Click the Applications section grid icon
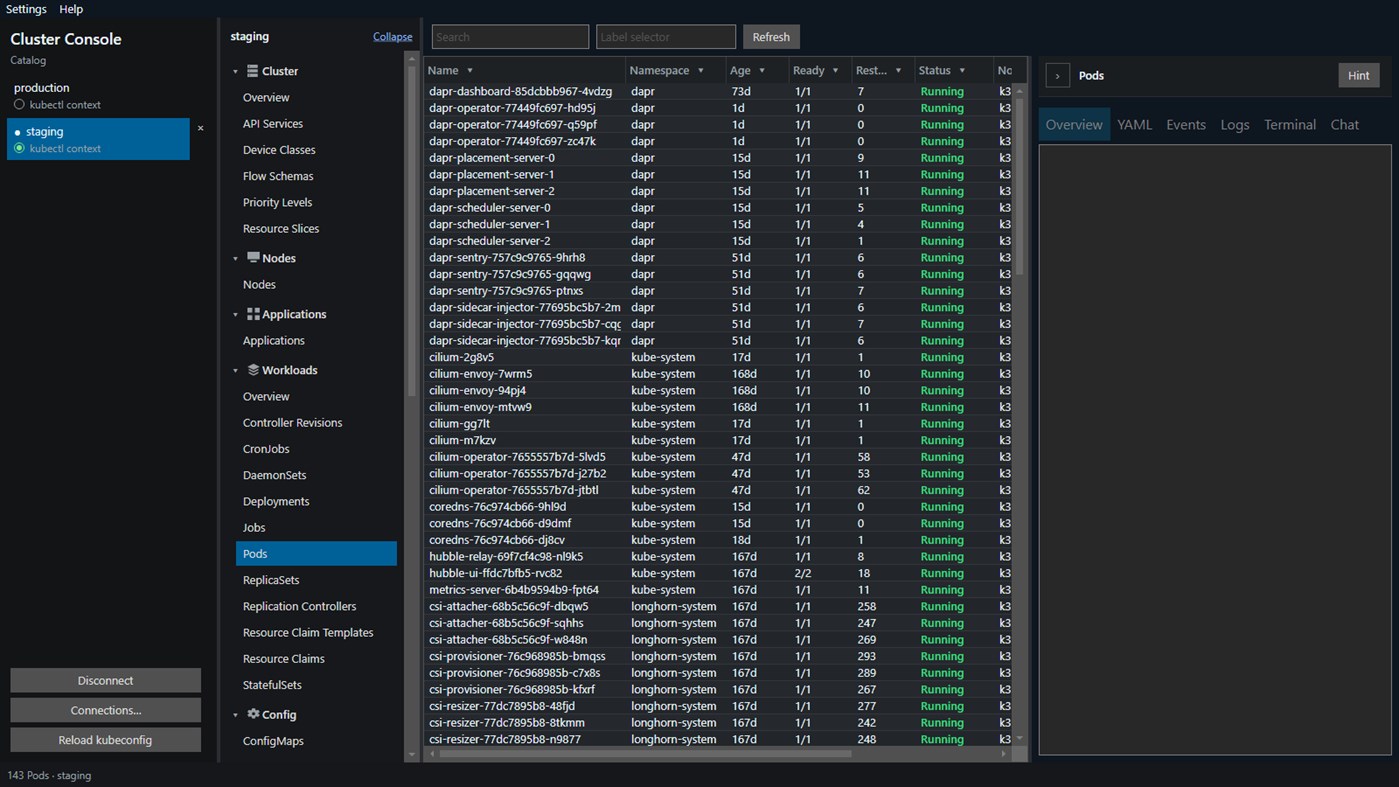Image resolution: width=1399 pixels, height=787 pixels. 253,314
